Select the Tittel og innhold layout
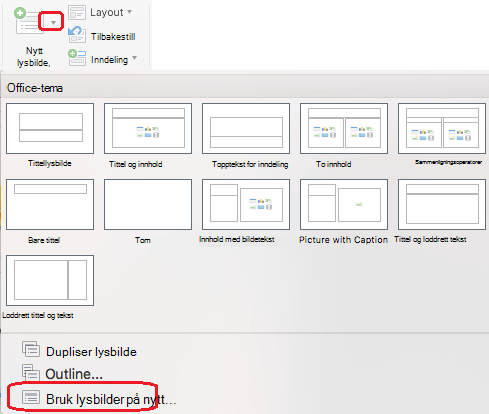 (x=148, y=128)
